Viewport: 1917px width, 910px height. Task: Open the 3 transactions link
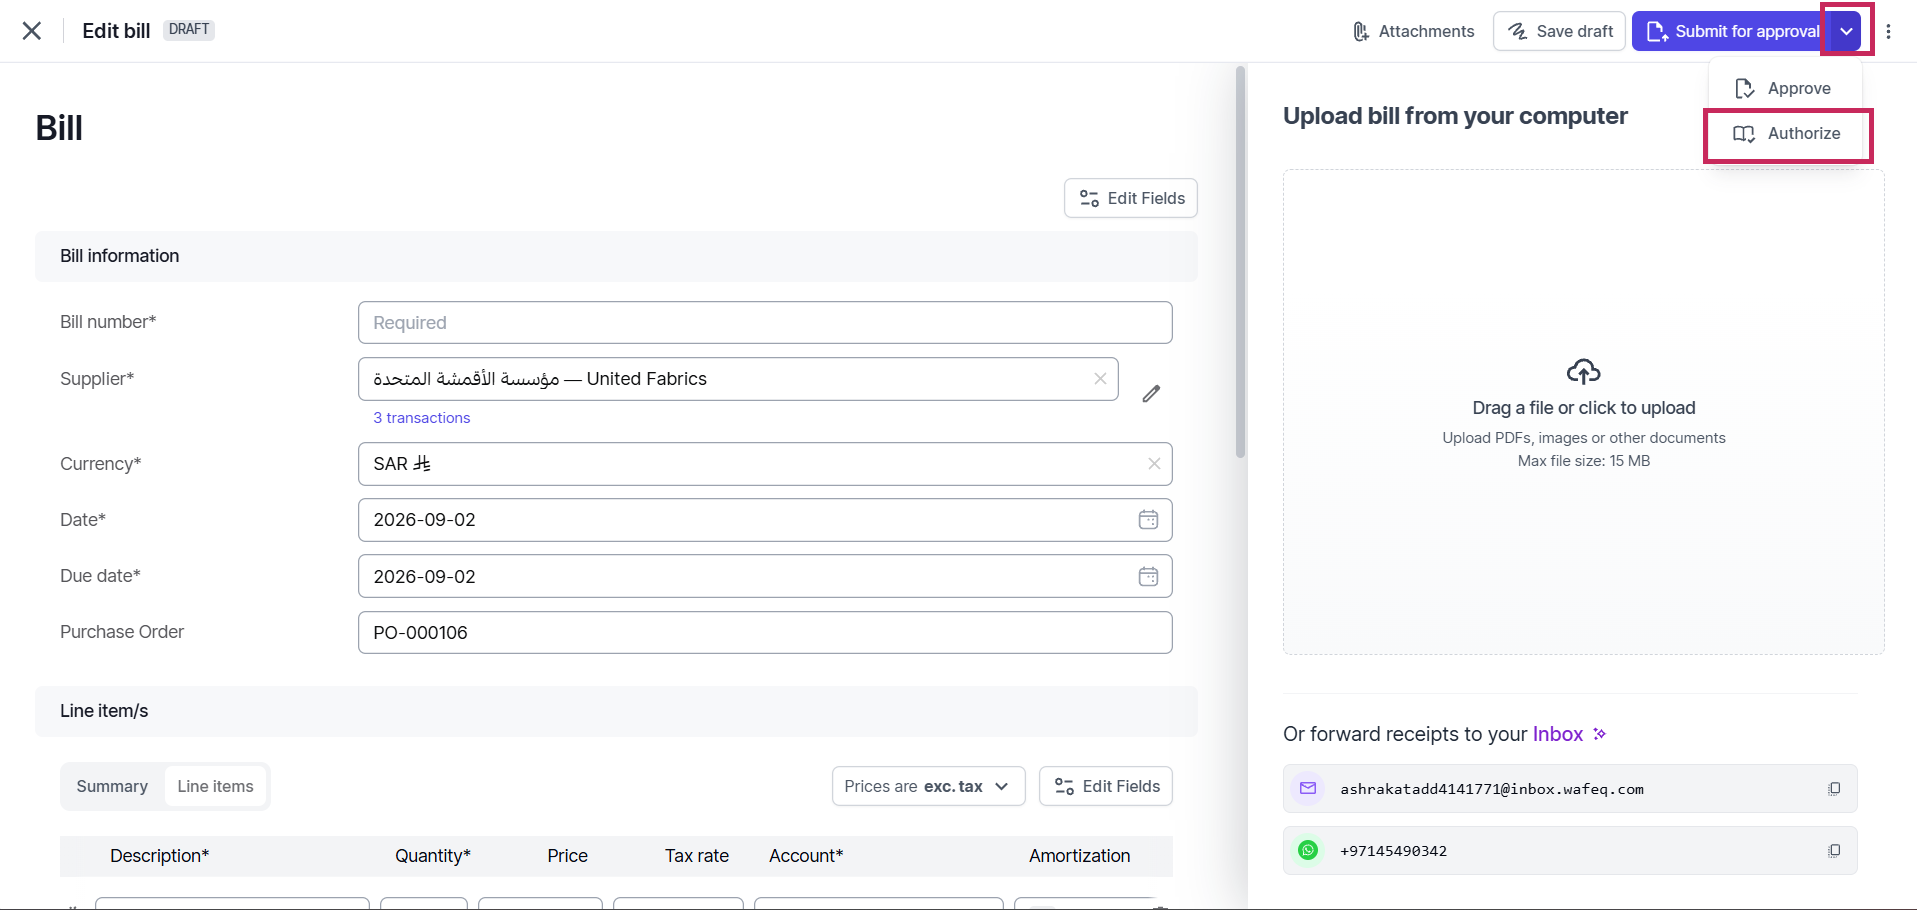tap(421, 418)
